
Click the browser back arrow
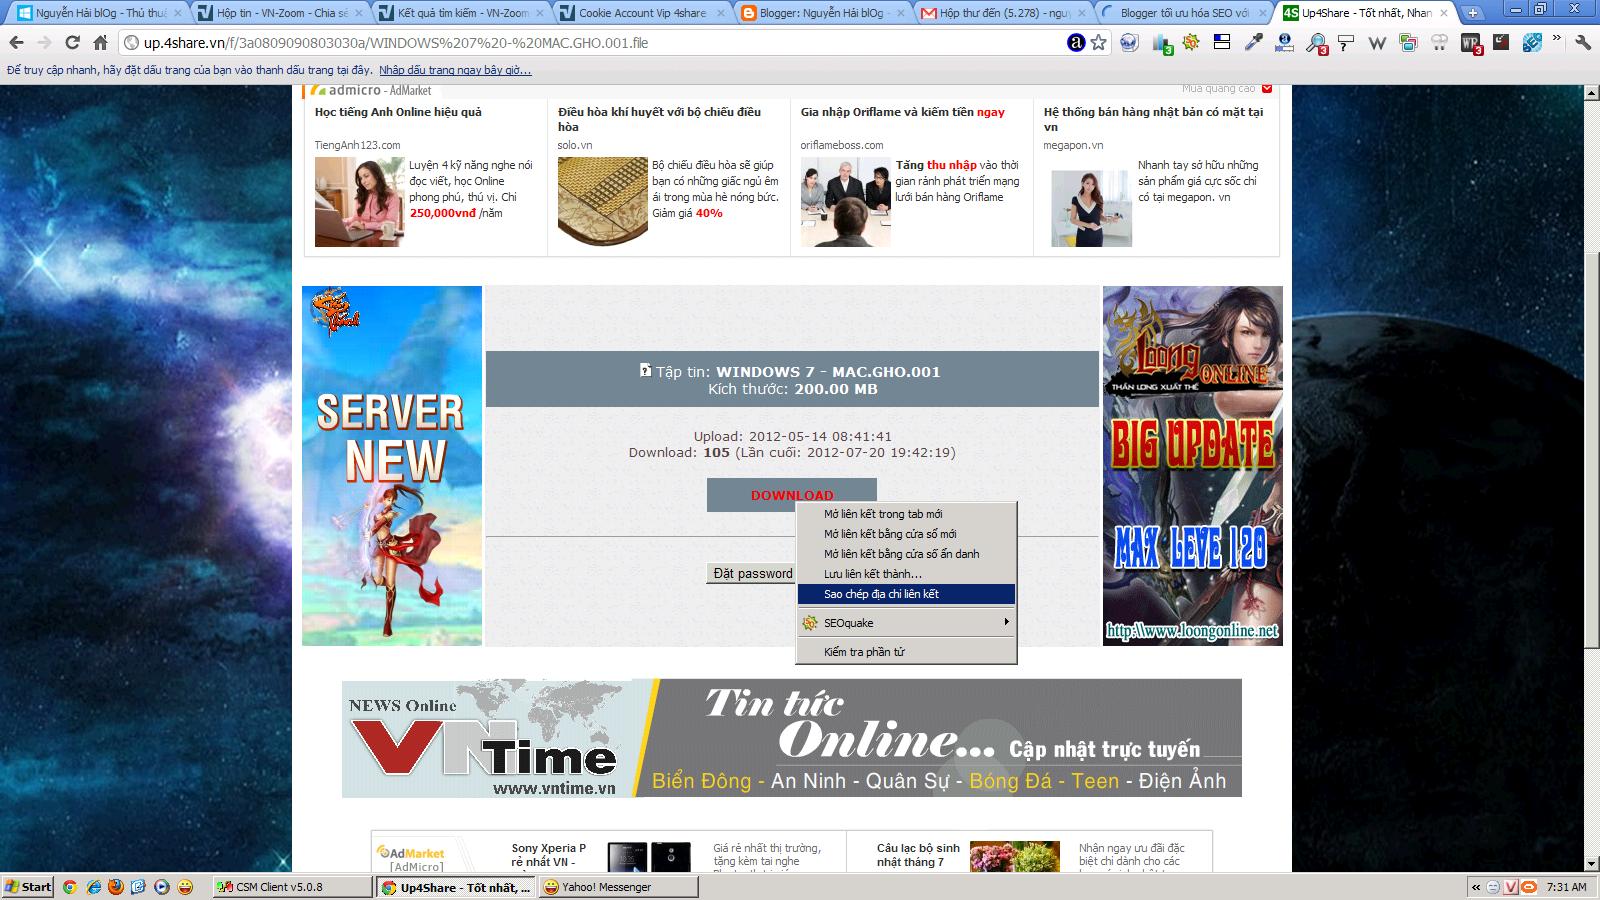(x=16, y=43)
